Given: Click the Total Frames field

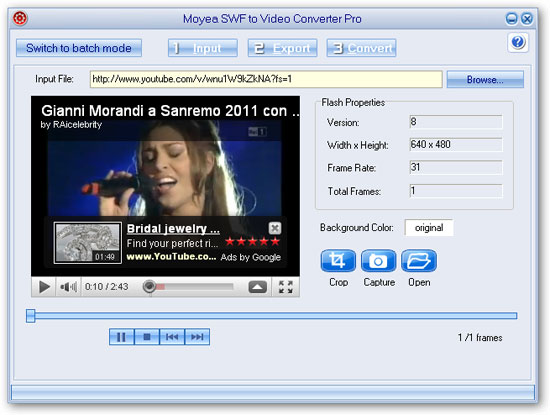Looking at the screenshot, I should click(x=456, y=191).
